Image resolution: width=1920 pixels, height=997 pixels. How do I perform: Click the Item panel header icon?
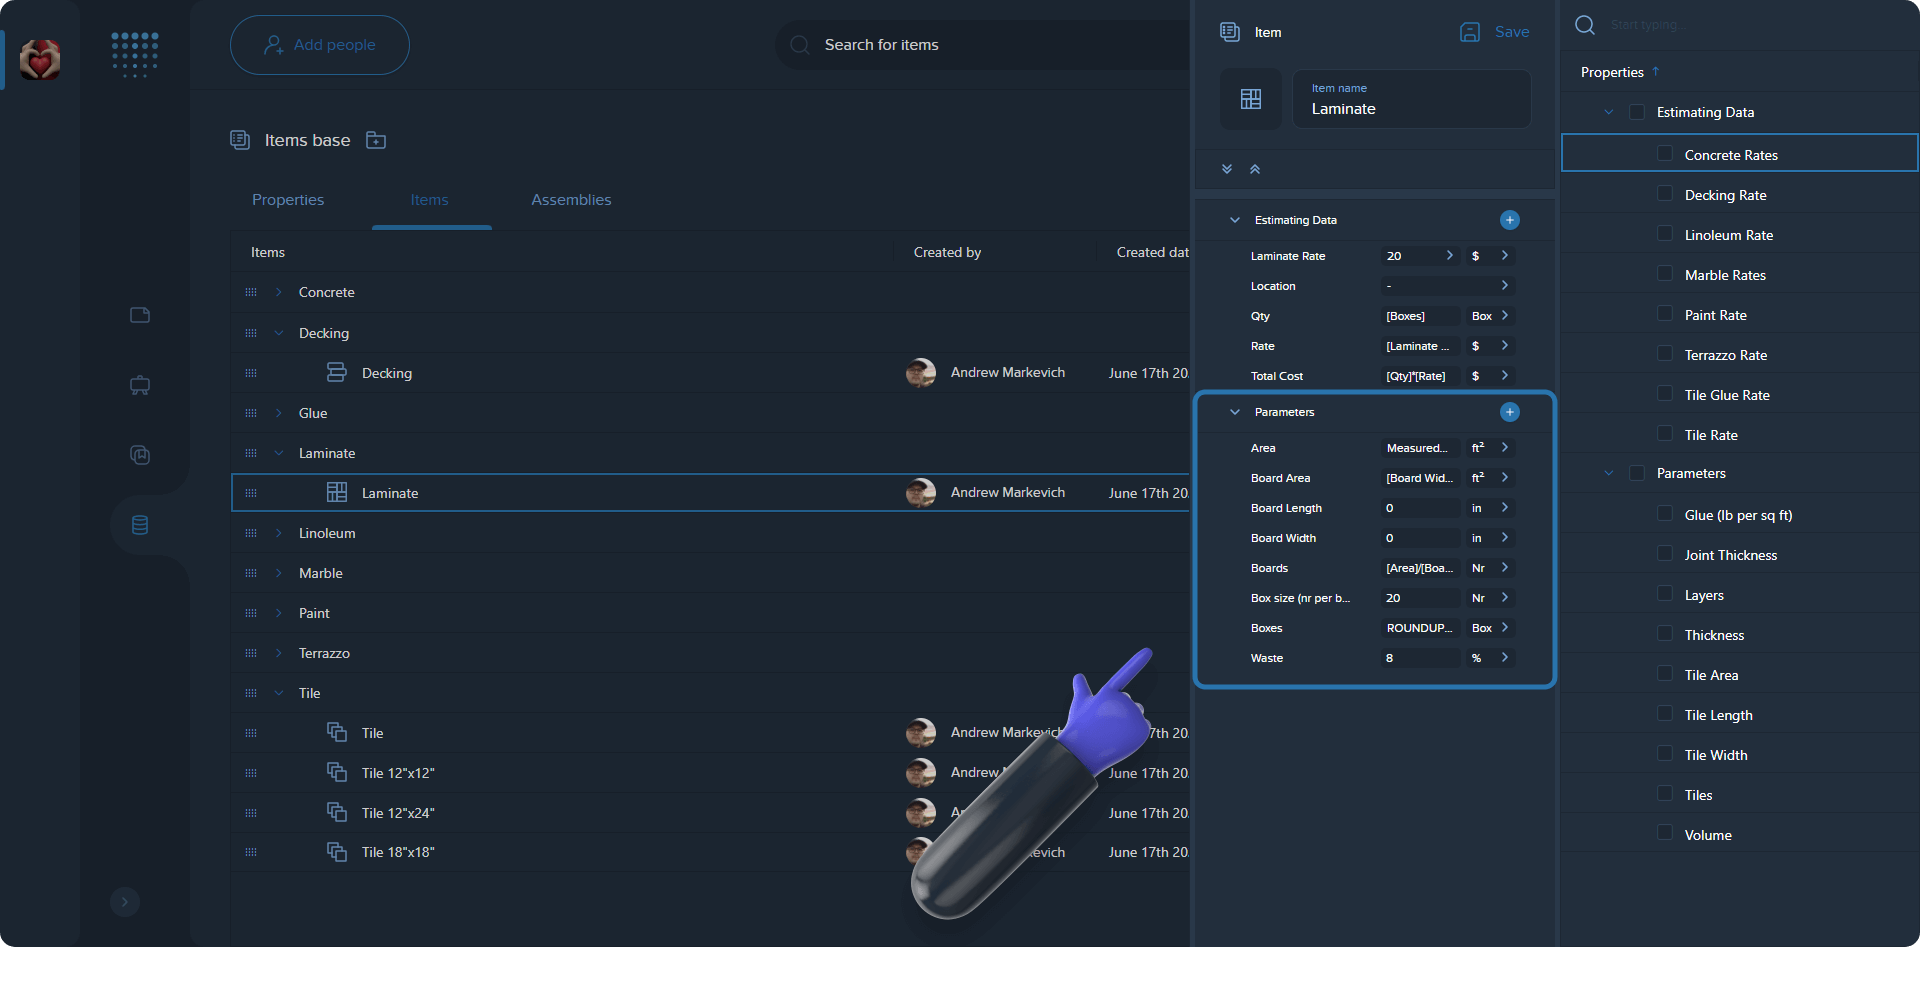[1230, 32]
